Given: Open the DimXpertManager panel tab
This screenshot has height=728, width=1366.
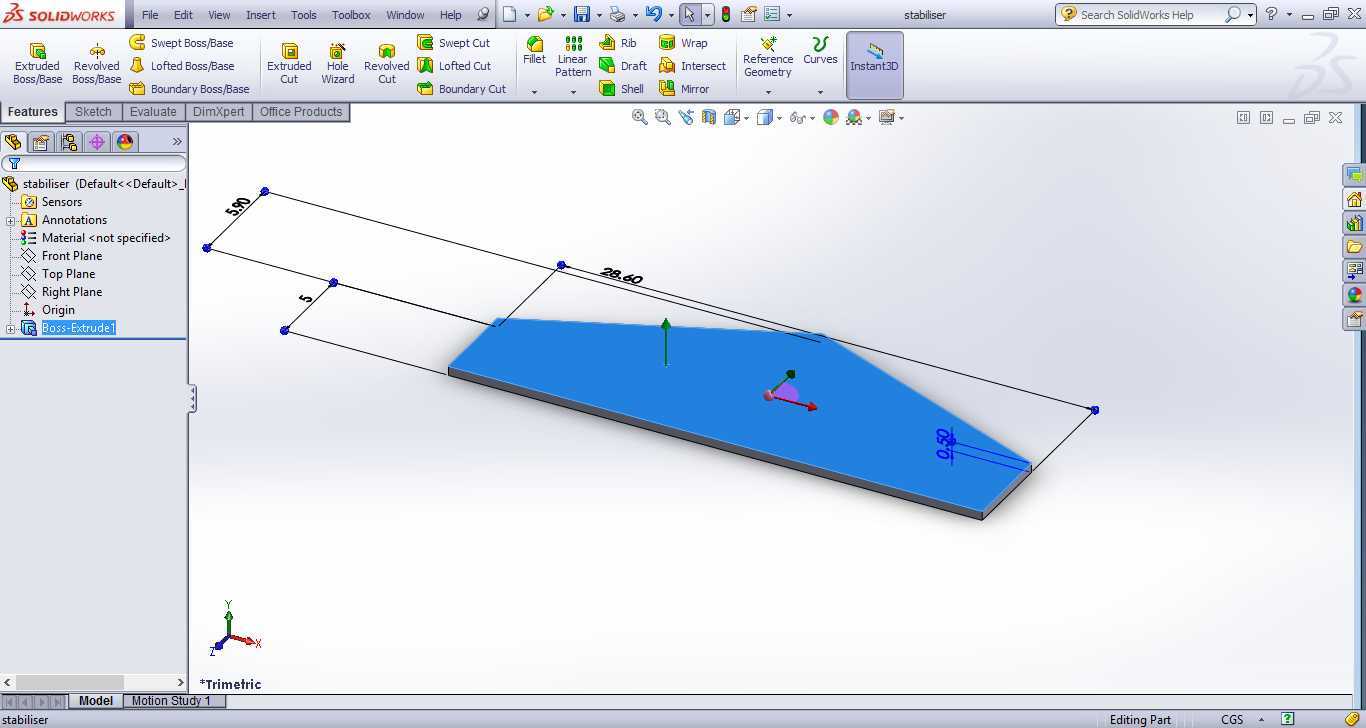Looking at the screenshot, I should (x=97, y=142).
